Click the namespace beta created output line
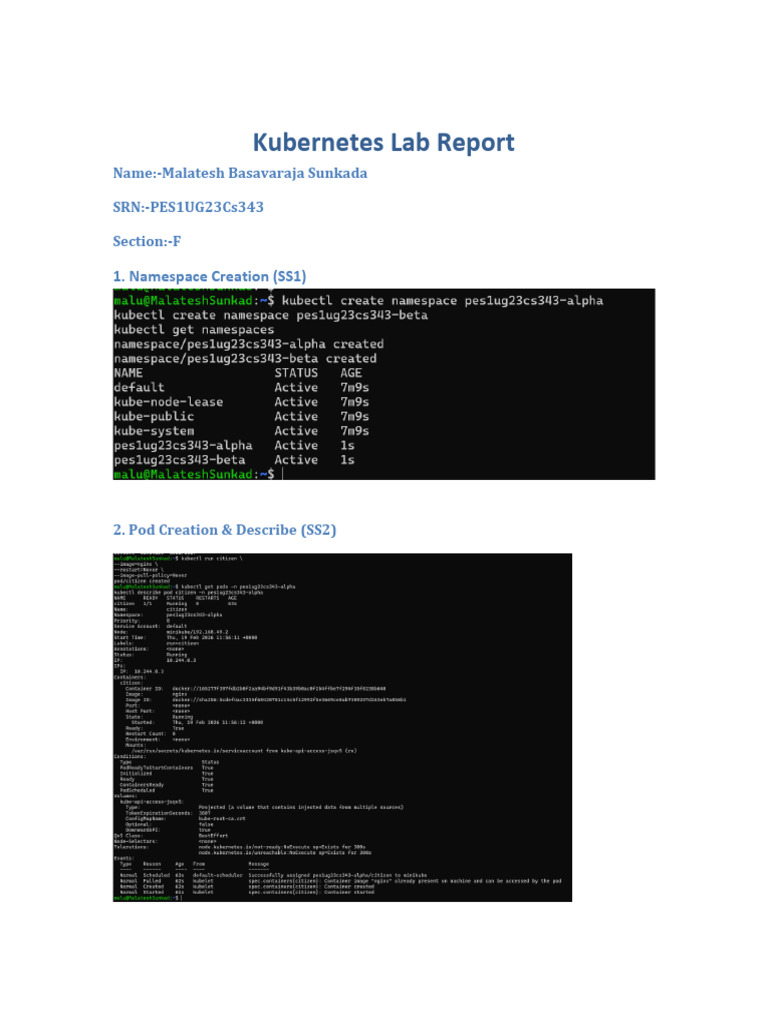 (245, 359)
